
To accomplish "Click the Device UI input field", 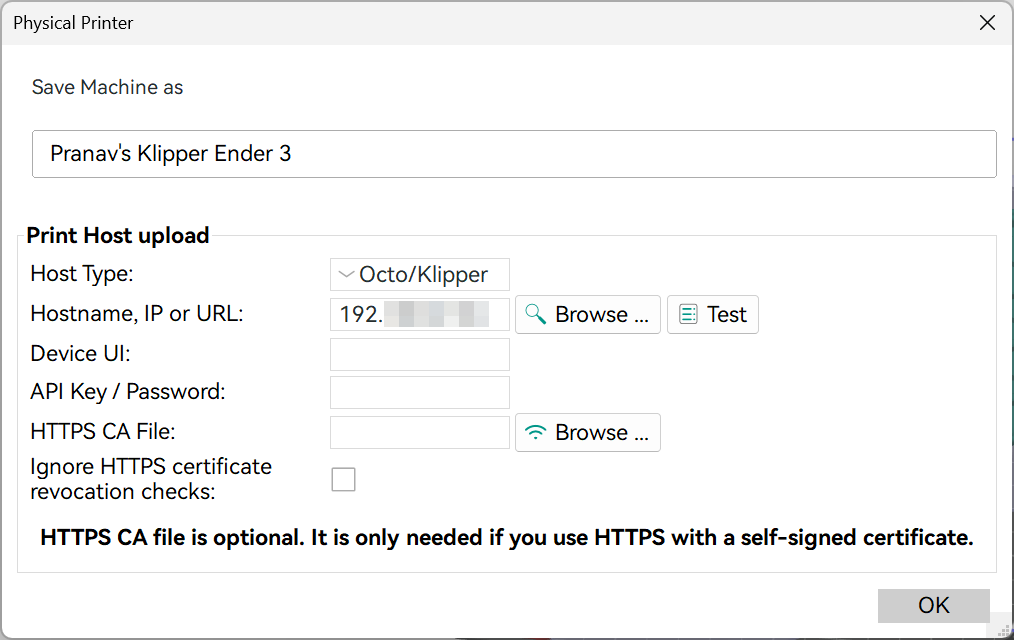I will (x=420, y=354).
